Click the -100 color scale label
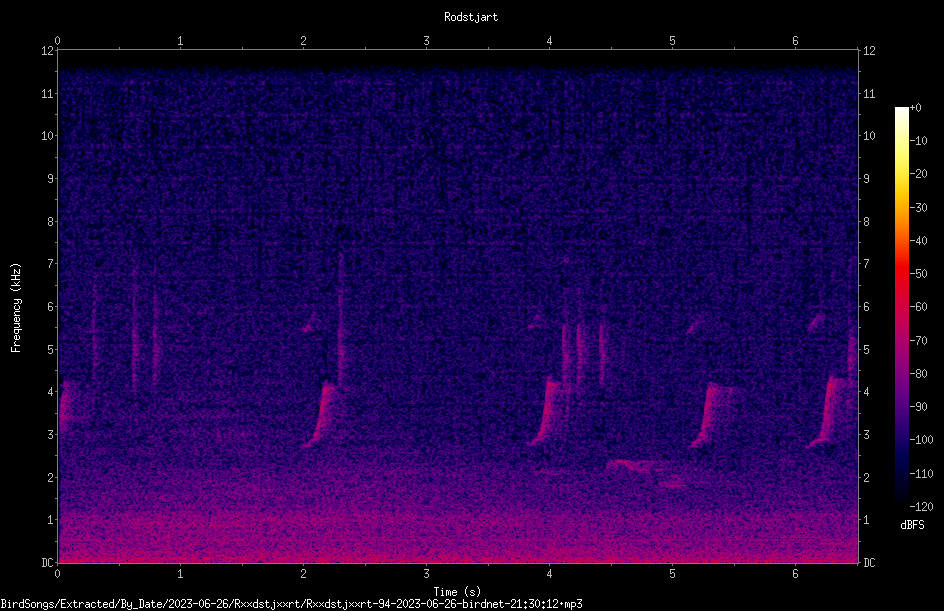Viewport: 944px width, 611px height. [921, 440]
